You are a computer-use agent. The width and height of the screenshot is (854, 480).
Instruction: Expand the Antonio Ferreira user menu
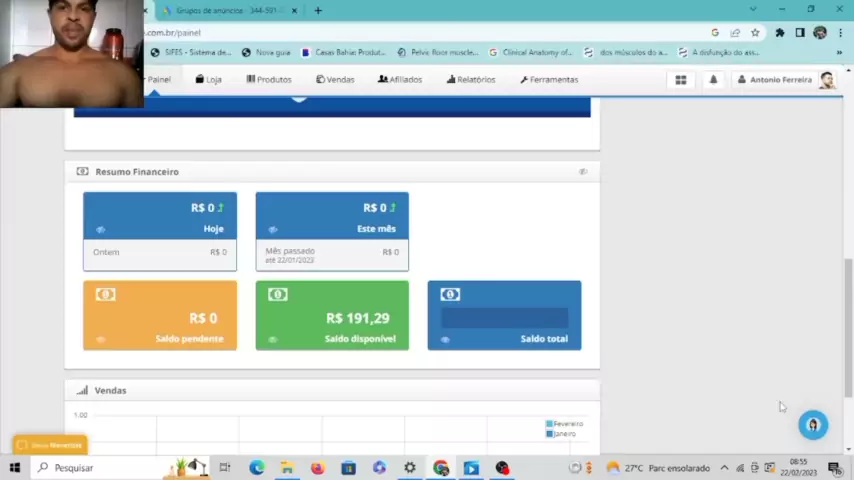point(786,80)
